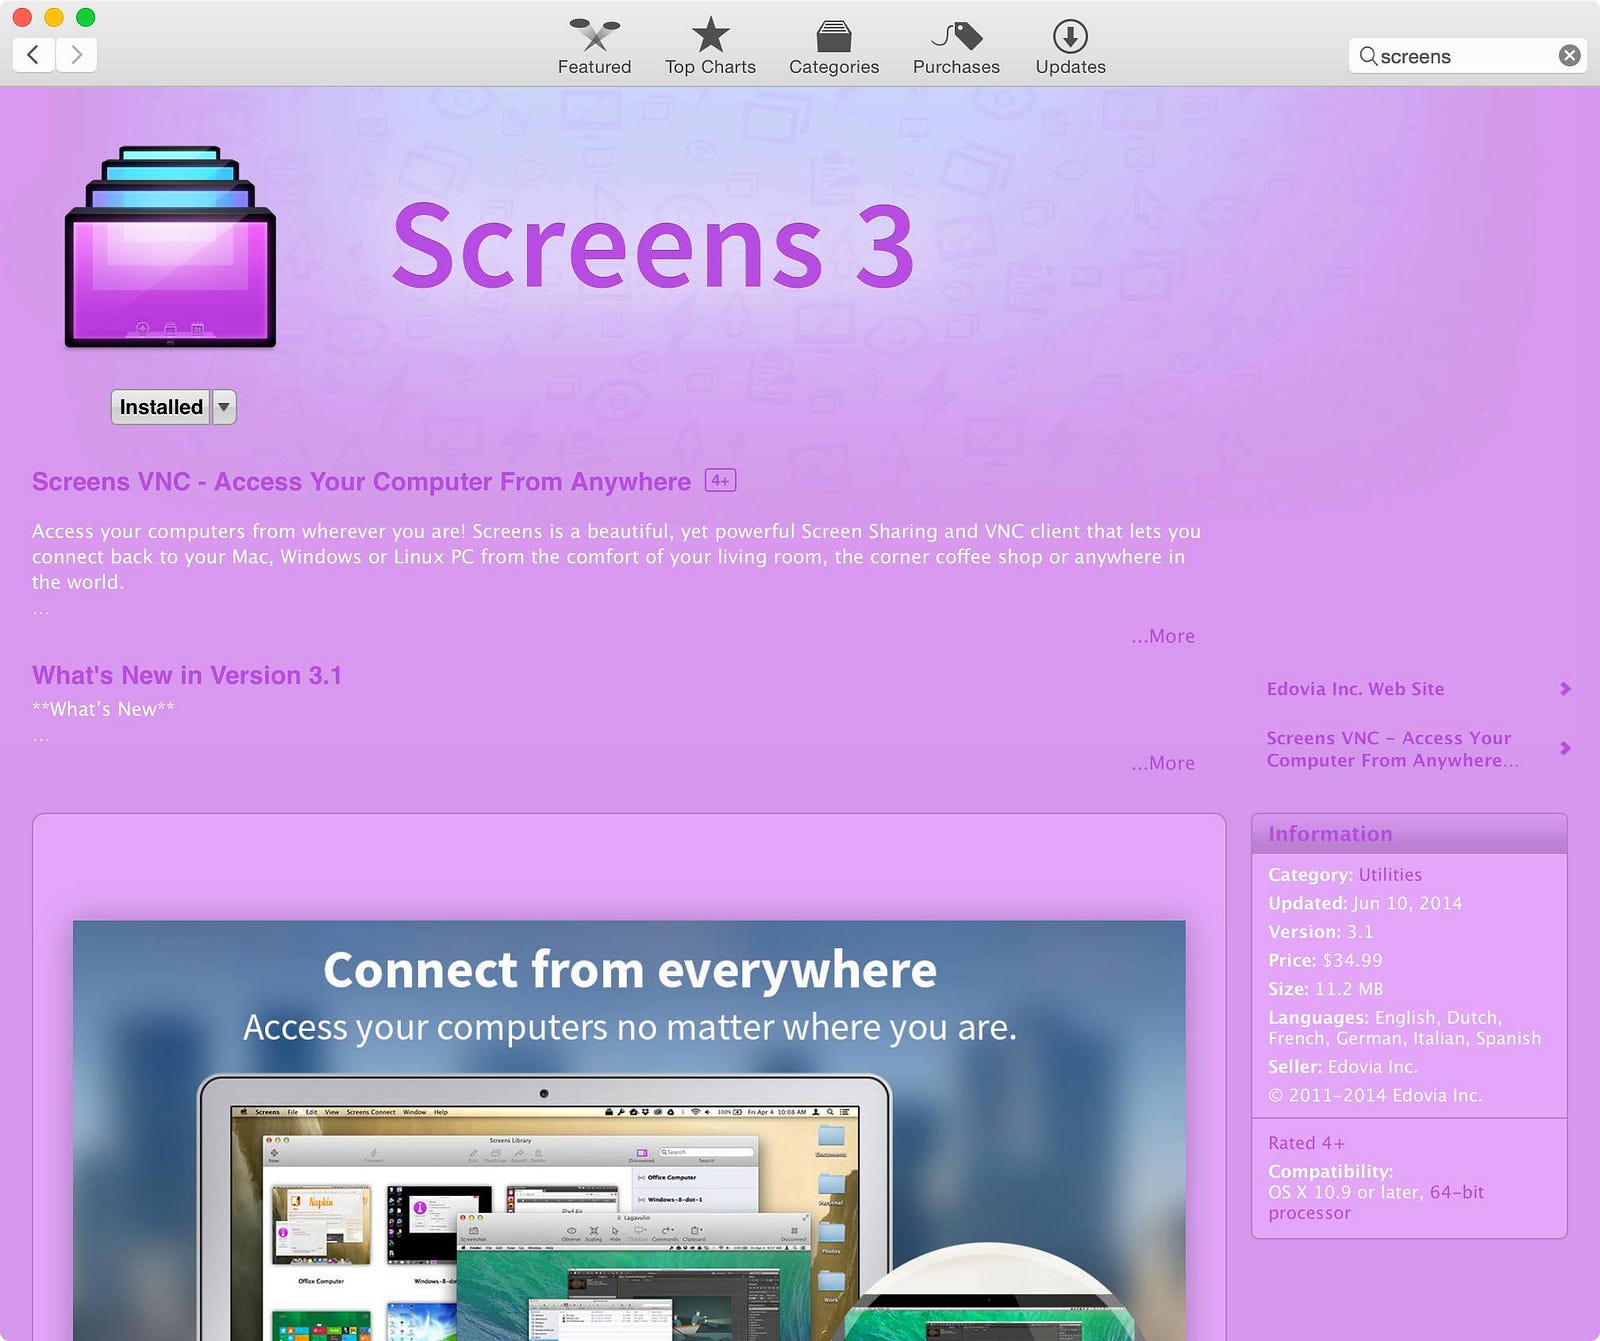Click chevron beside Screens VNC link

[x=1565, y=748]
